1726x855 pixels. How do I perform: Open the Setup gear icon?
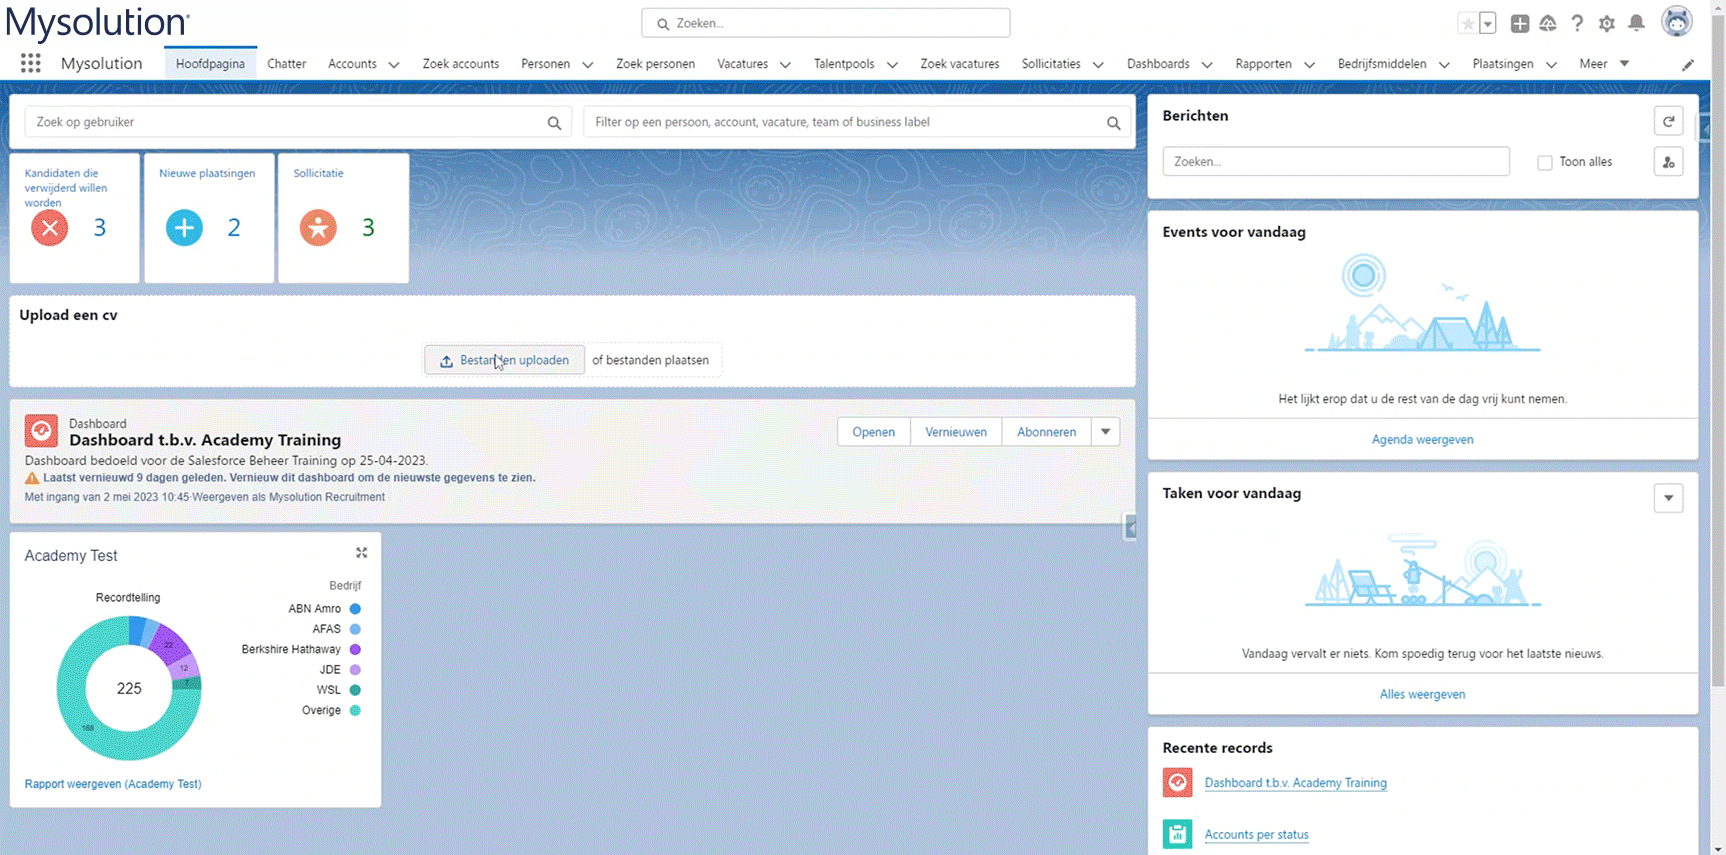point(1607,23)
